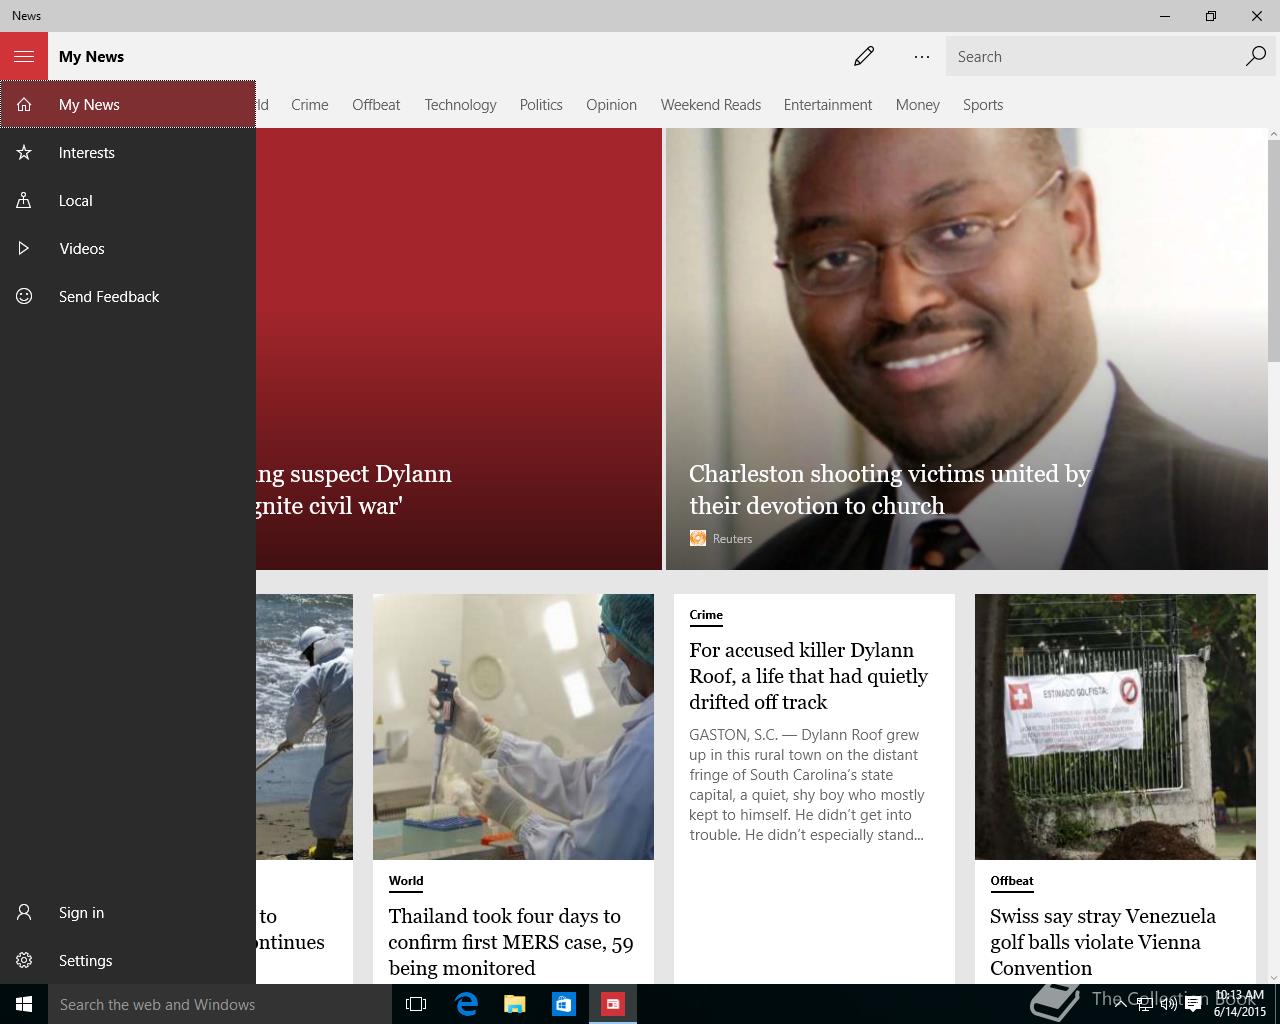Click the Crime category label on article

click(x=706, y=615)
